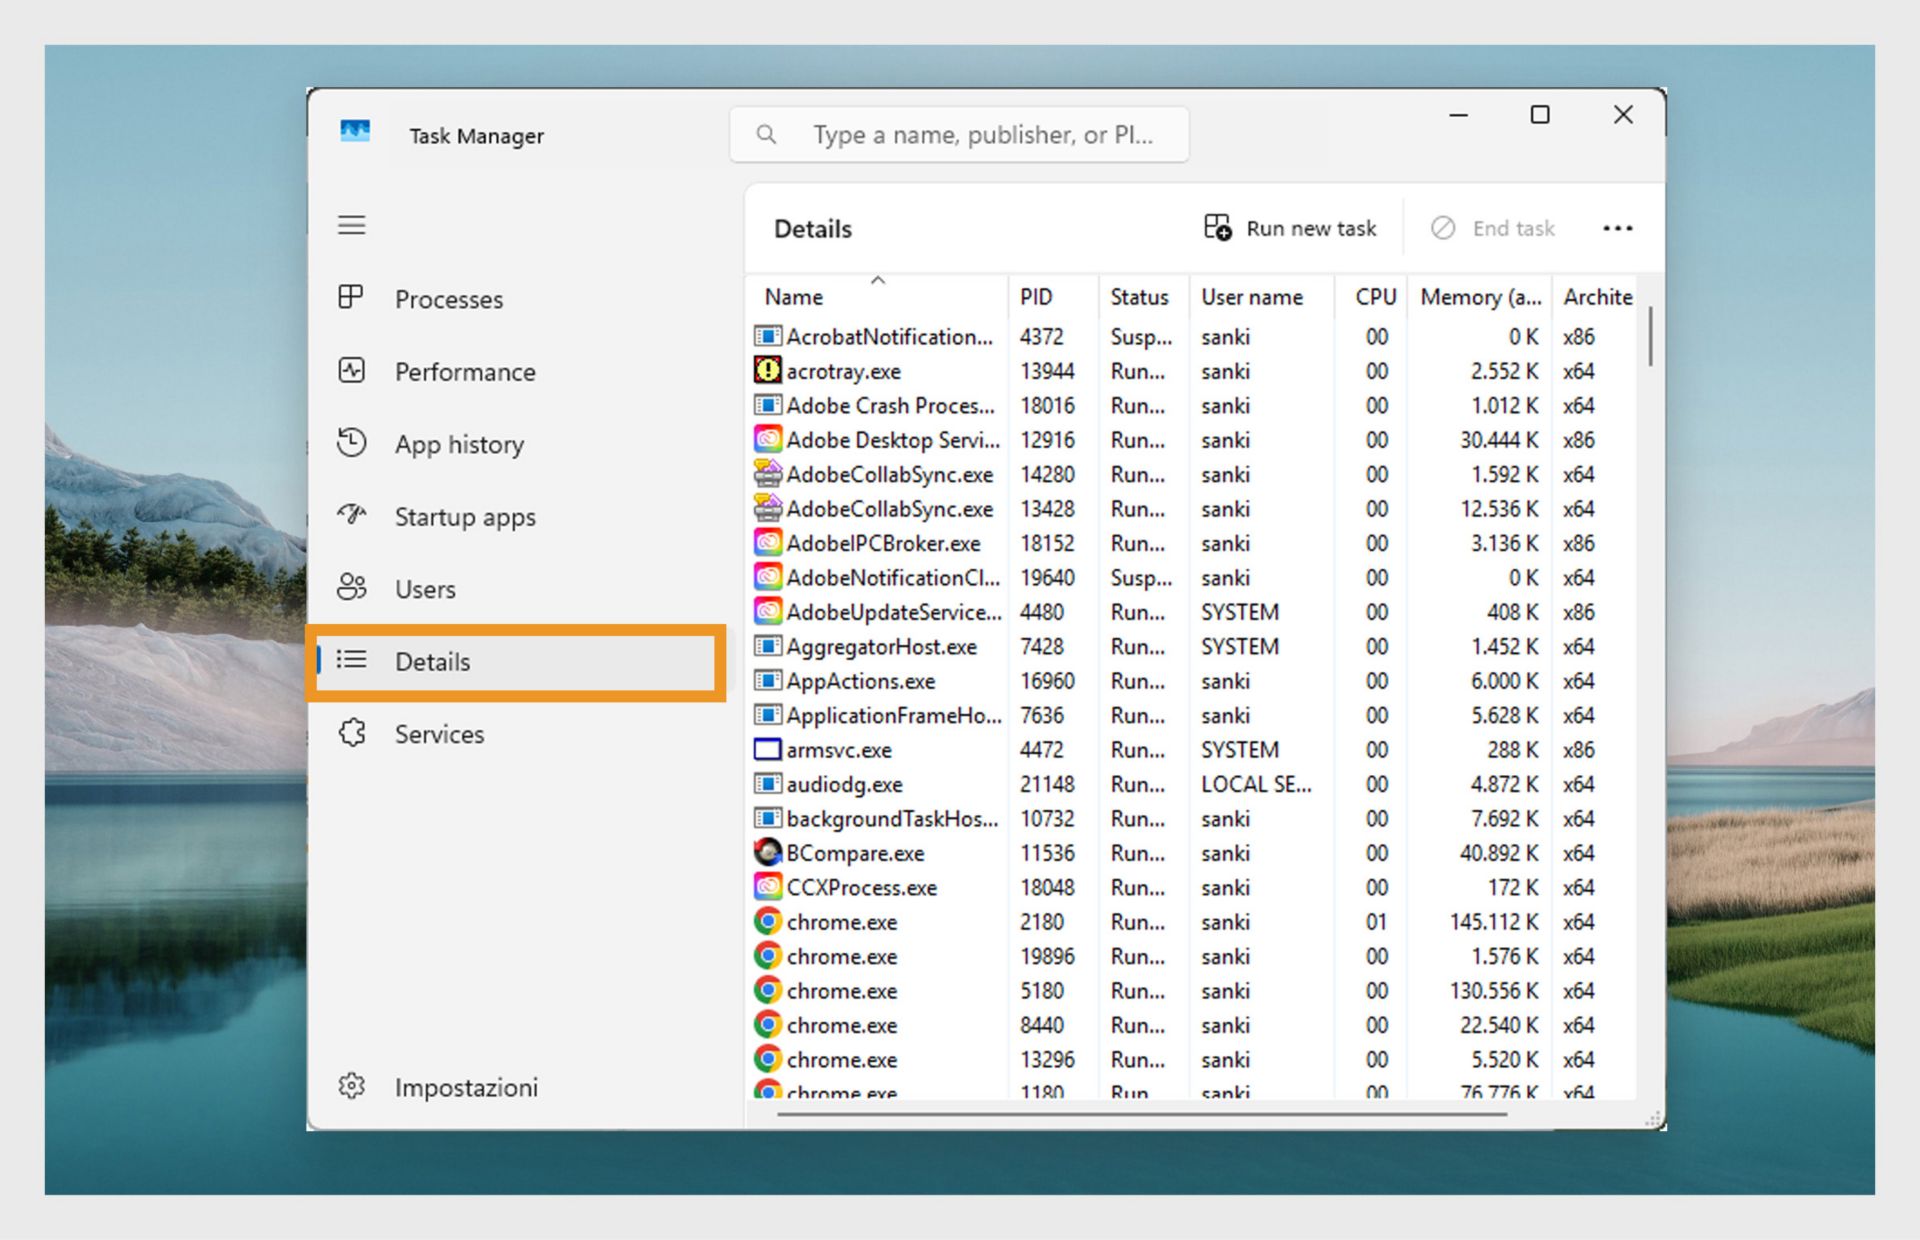Screen dimensions: 1920x1240
Task: Select backgroundTaskHos... process name
Action: [x=892, y=819]
